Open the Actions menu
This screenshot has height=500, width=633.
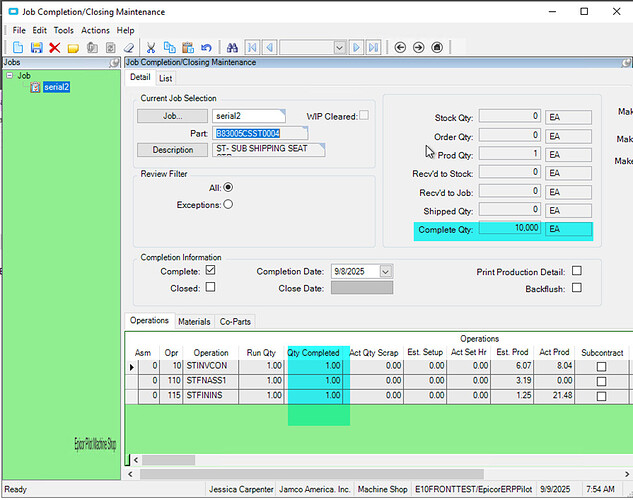95,30
